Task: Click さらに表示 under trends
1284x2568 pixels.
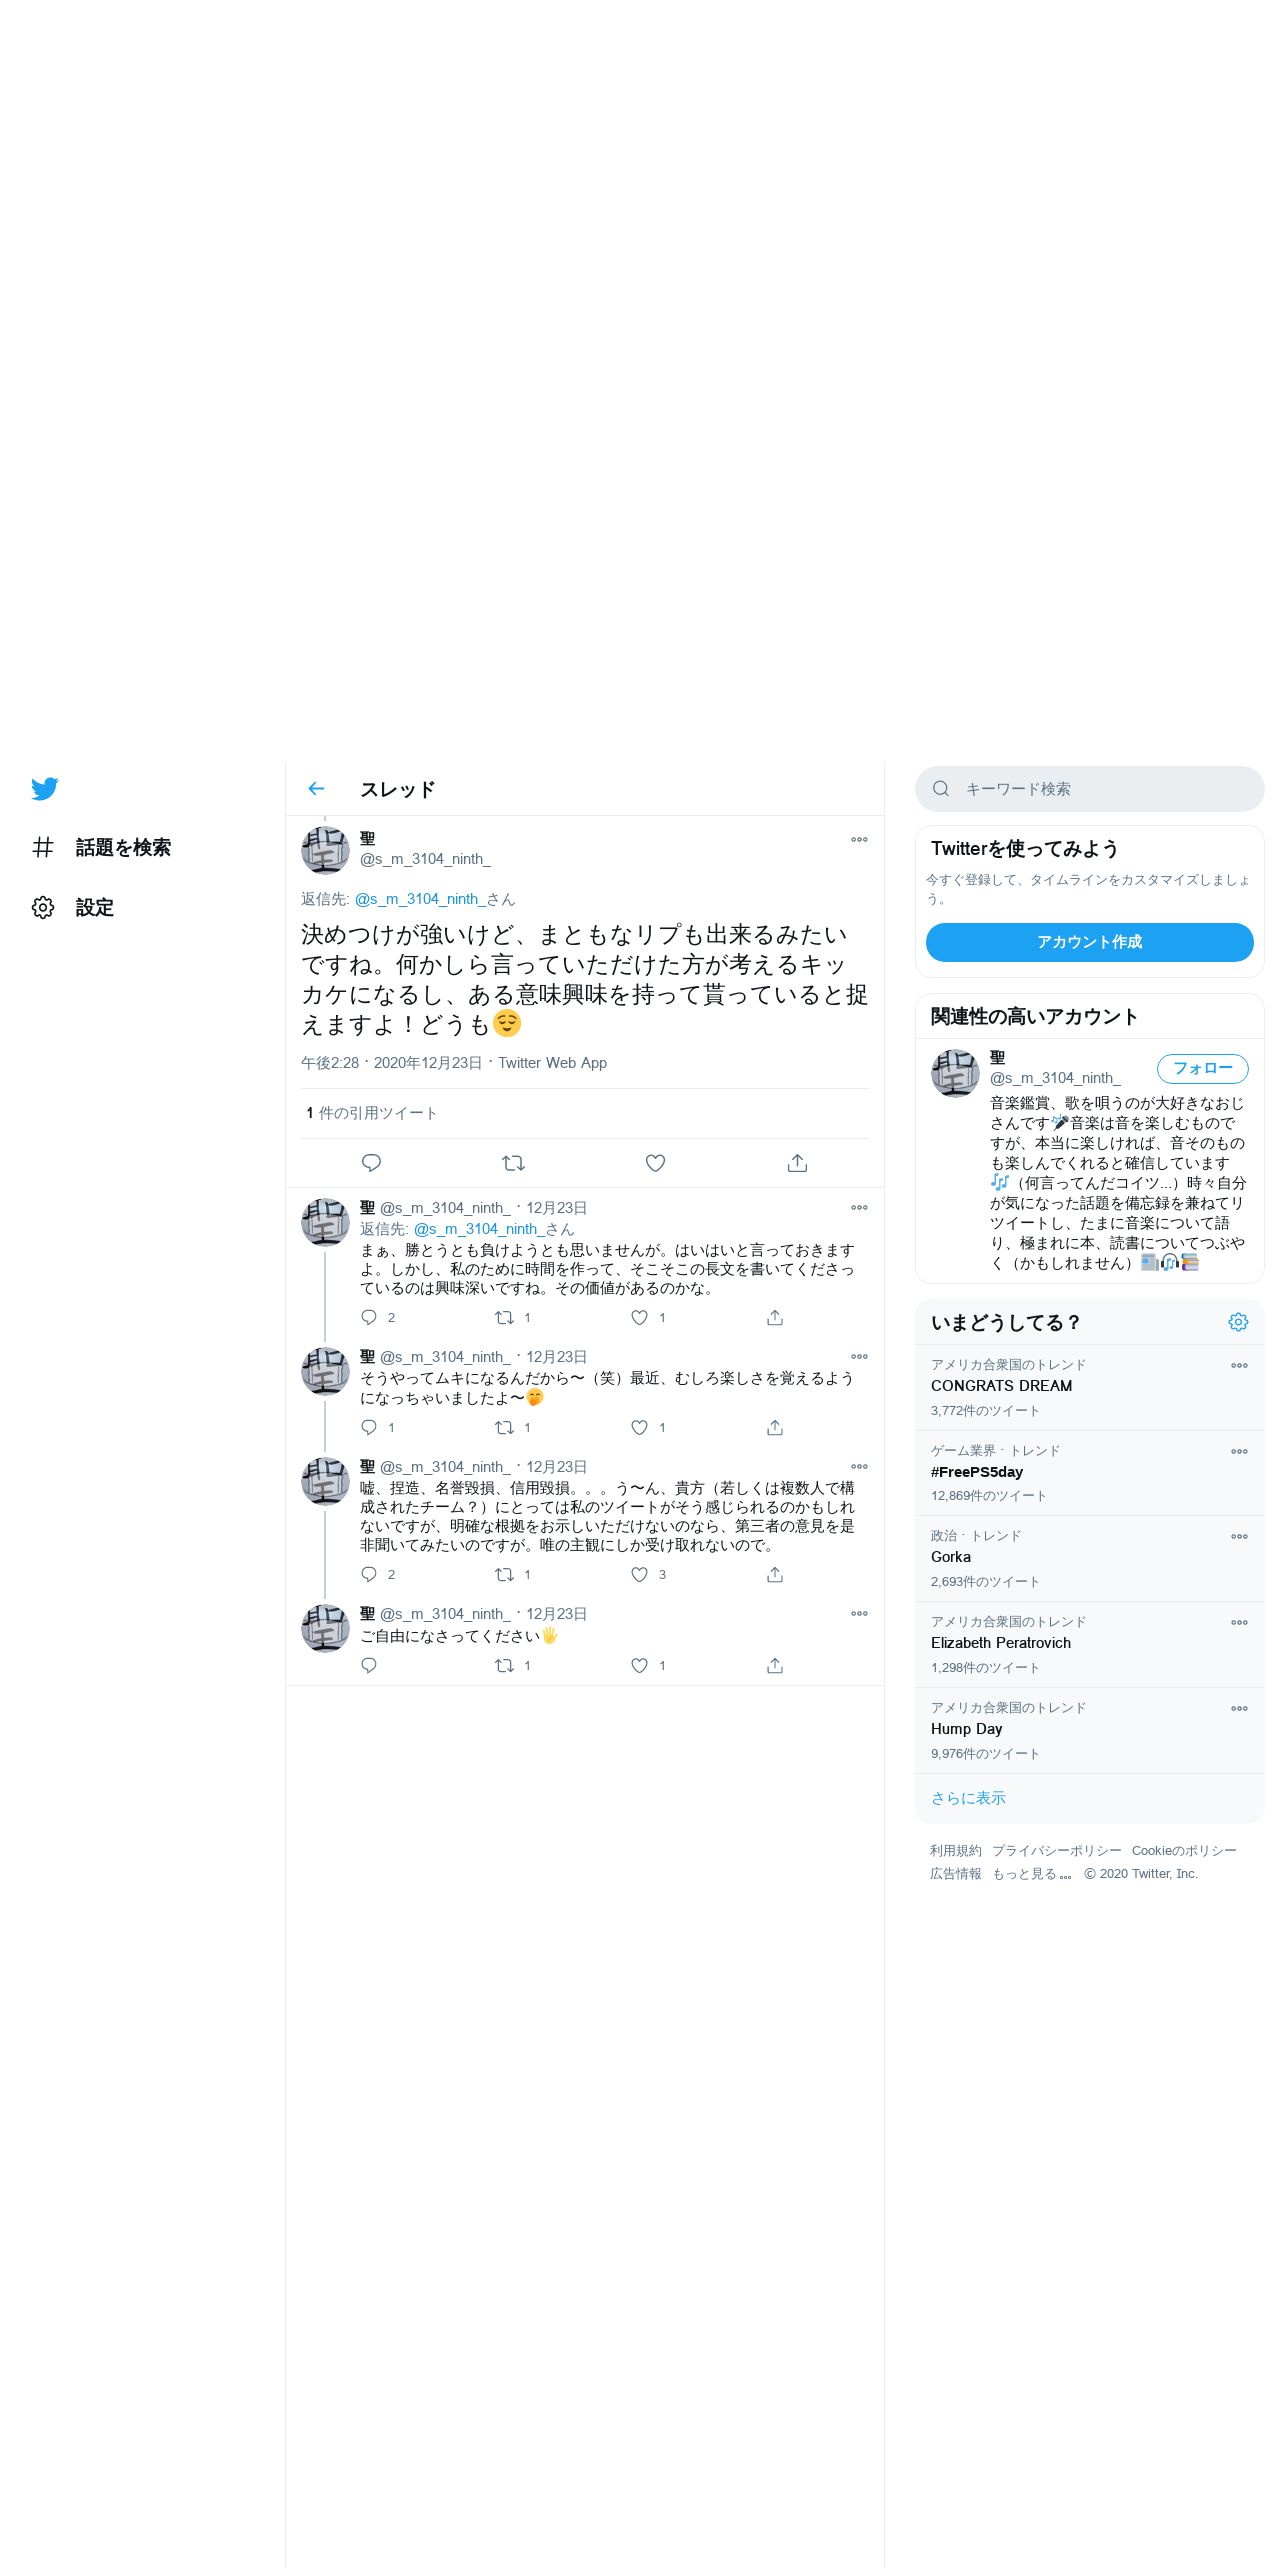Action: (968, 1798)
